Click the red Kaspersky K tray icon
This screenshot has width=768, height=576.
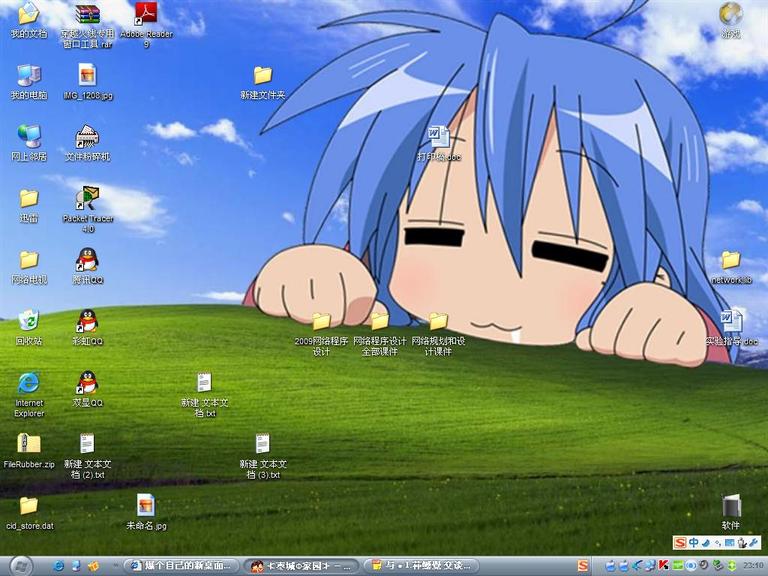point(664,566)
